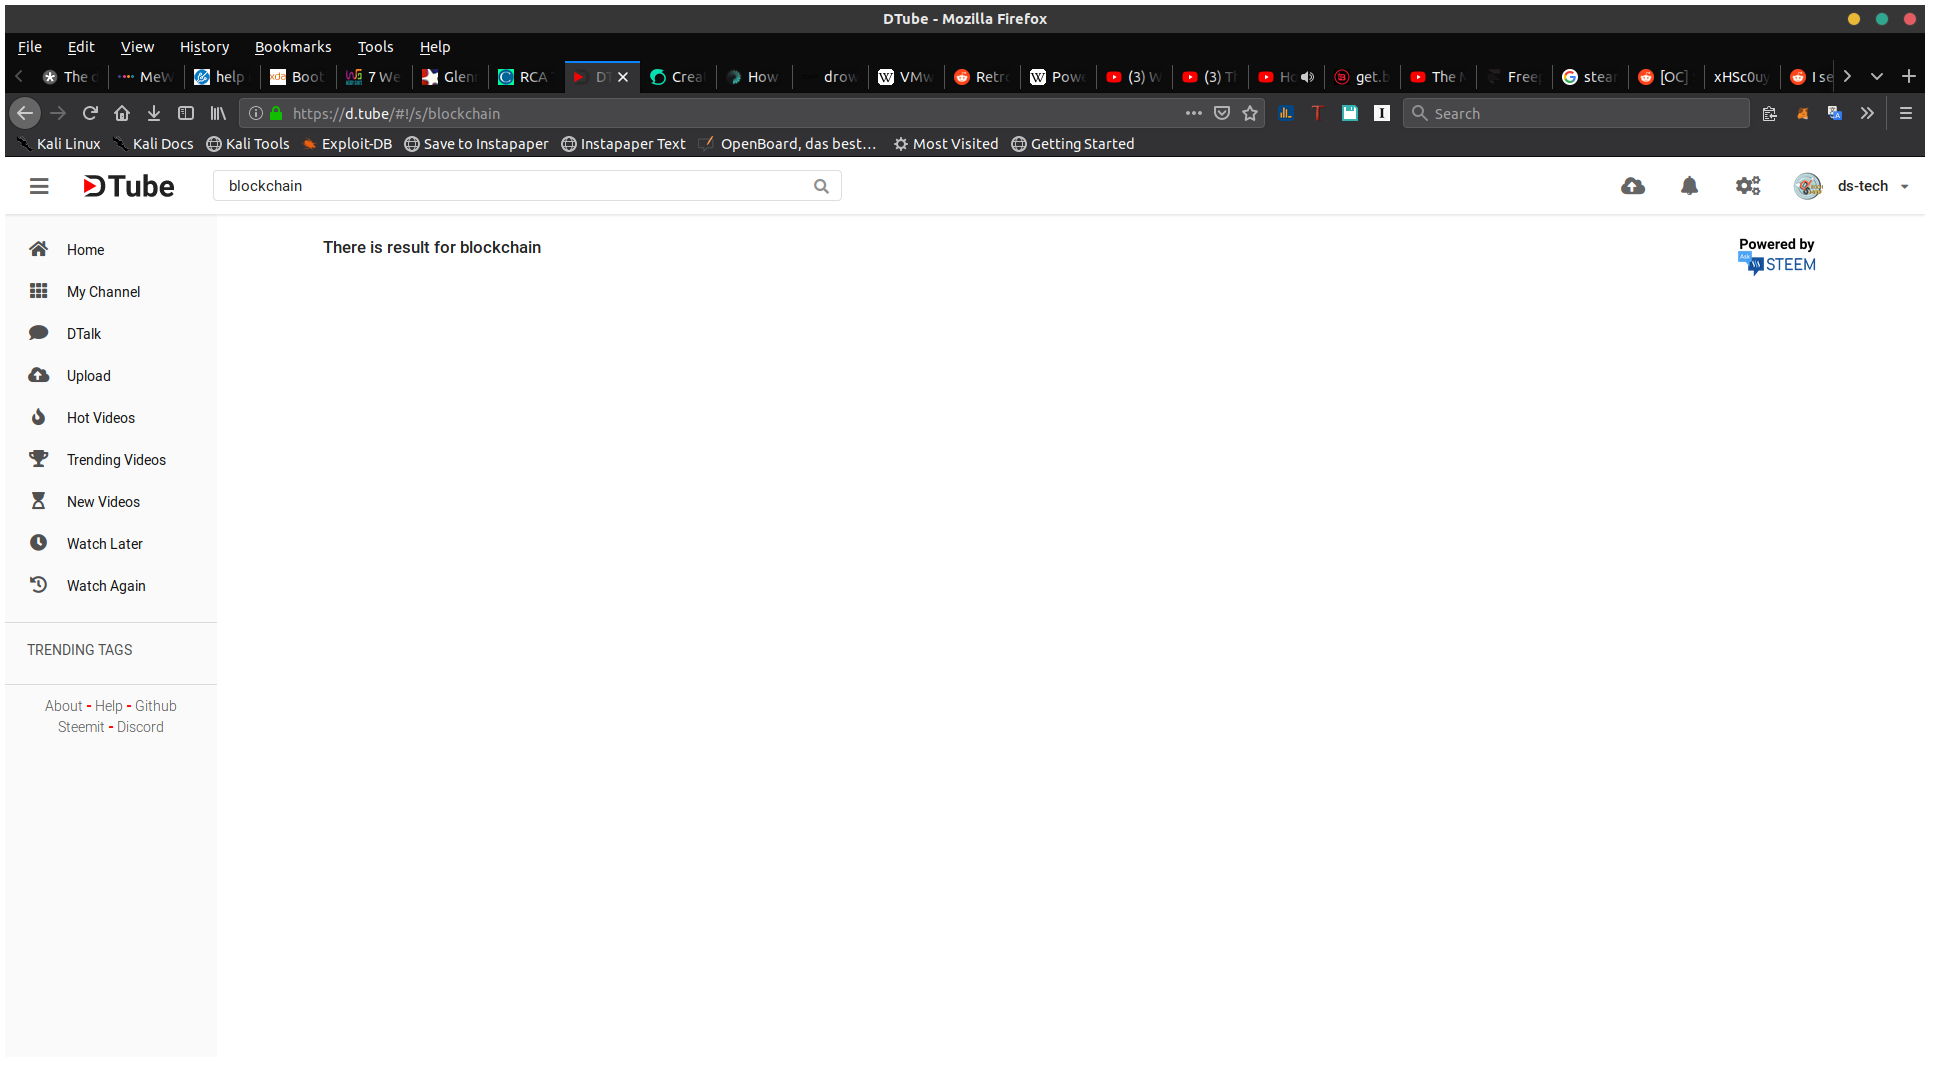The width and height of the screenshot is (1934, 1066).
Task: Open the DTube hamburger menu
Action: [x=39, y=186]
